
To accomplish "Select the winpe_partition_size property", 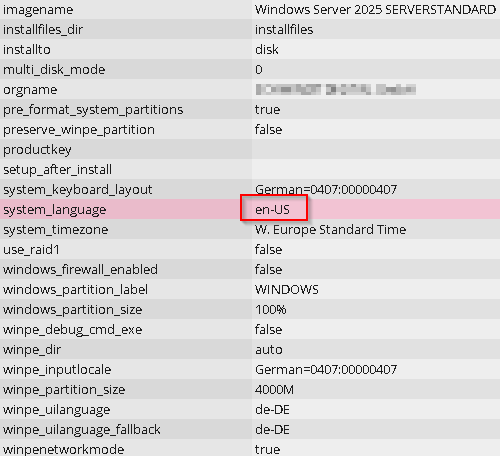I will coord(64,390).
